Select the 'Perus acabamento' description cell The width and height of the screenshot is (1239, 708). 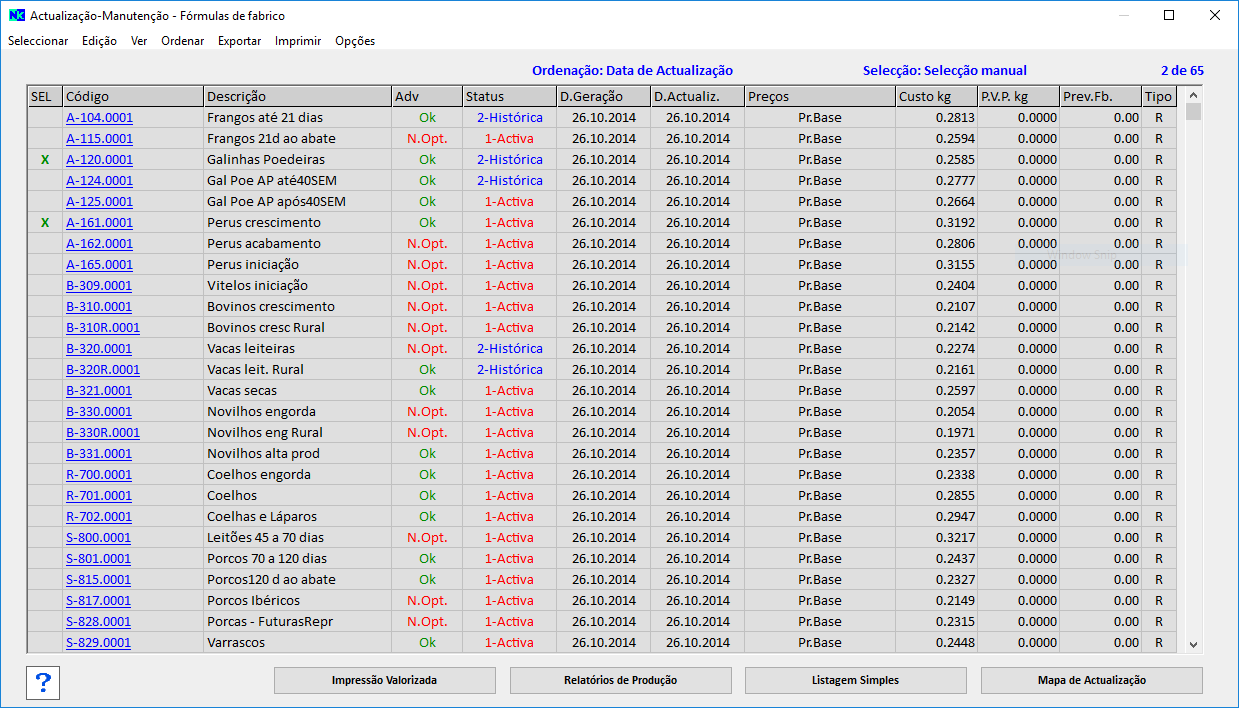[298, 244]
